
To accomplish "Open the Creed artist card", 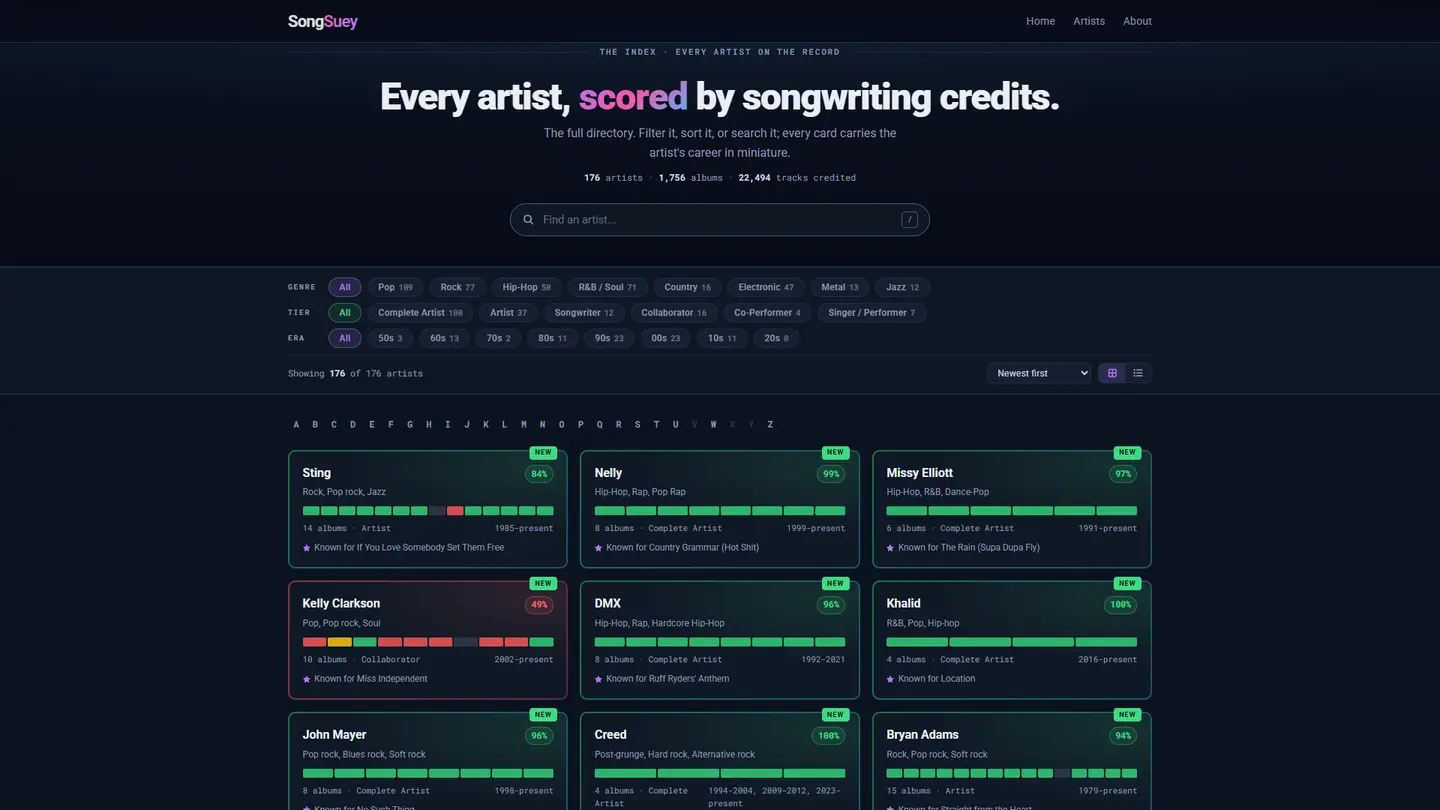I will pos(719,761).
